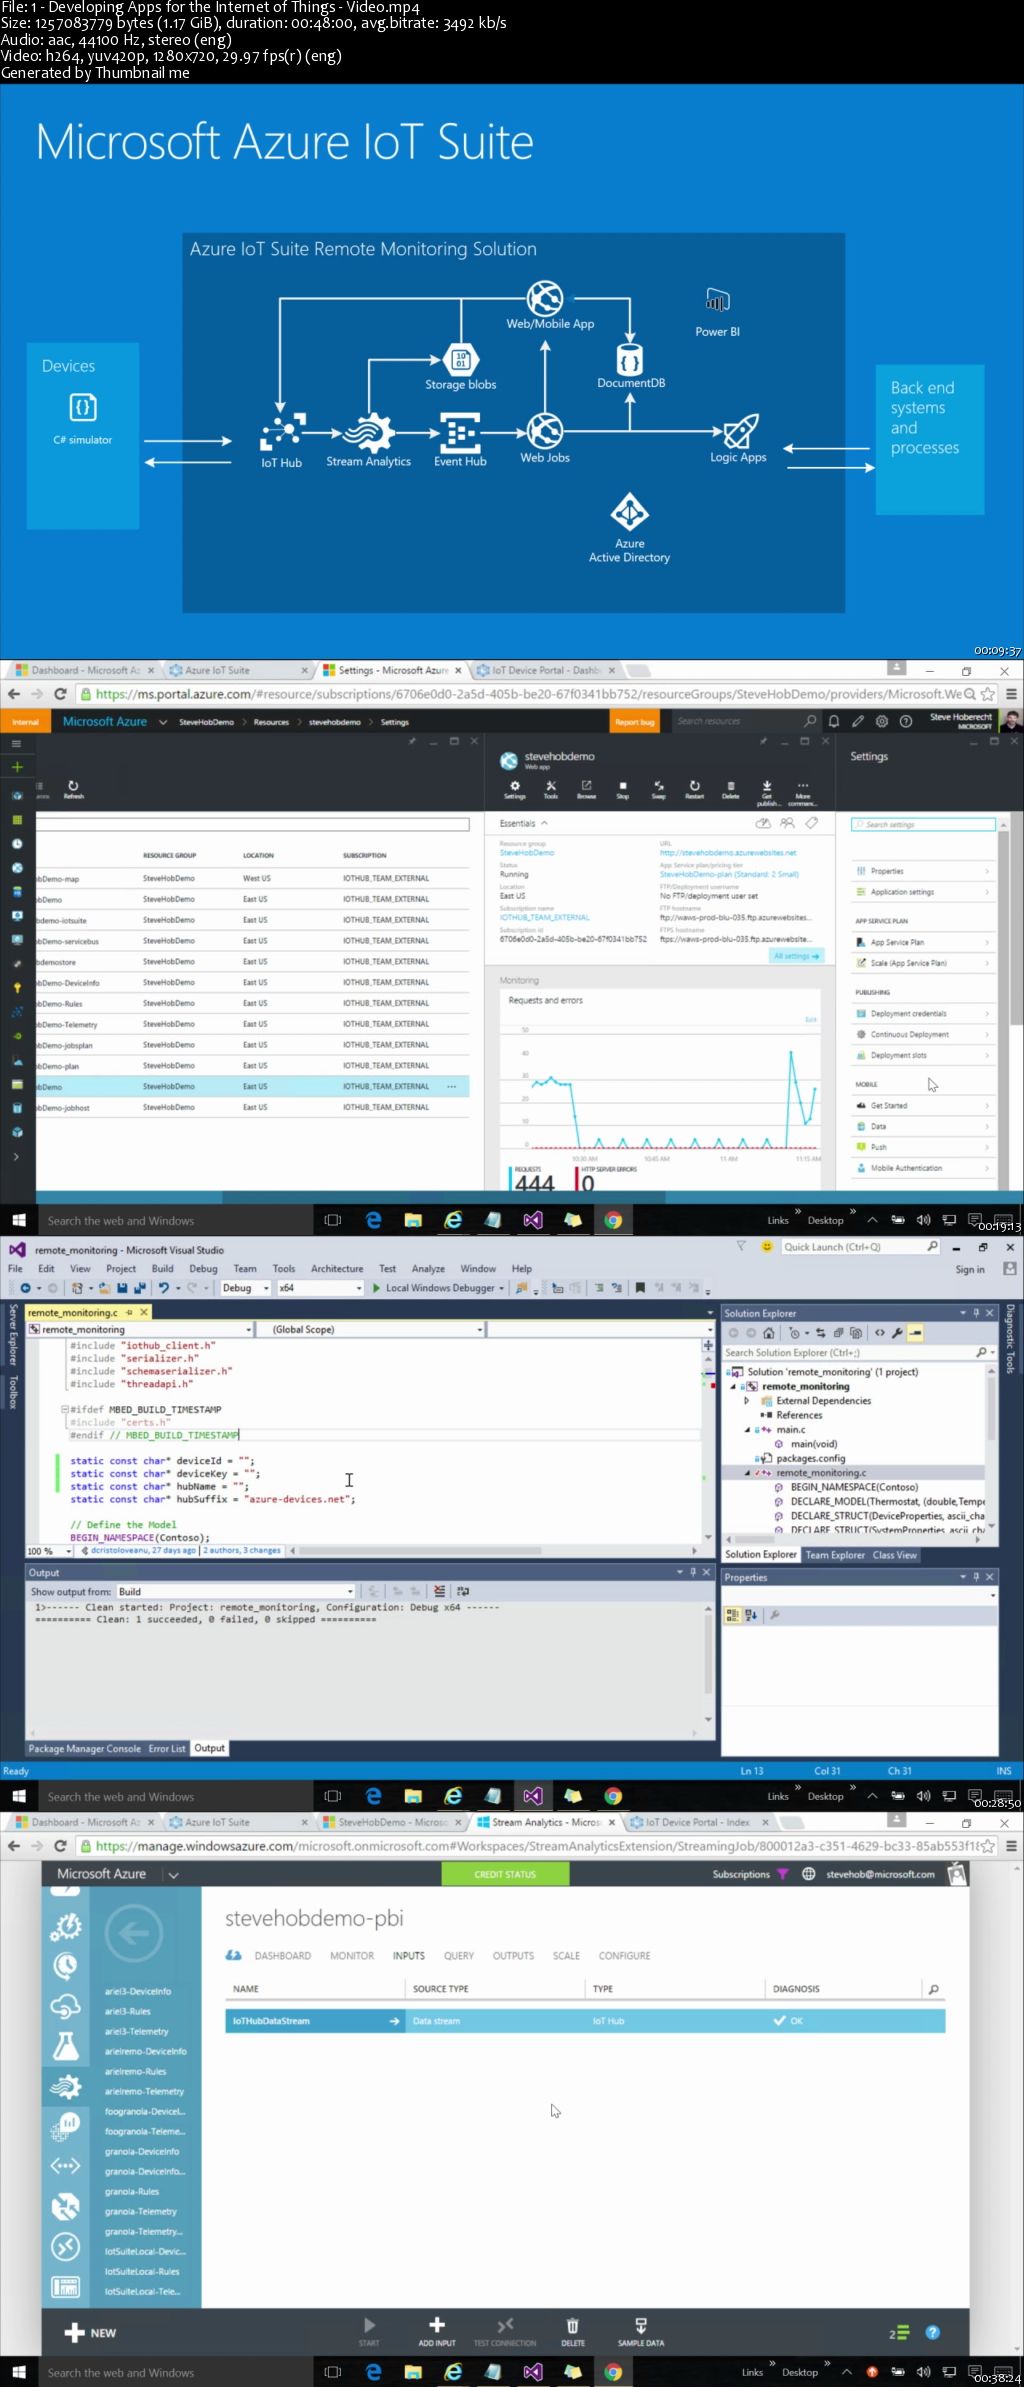Click Refresh in the resources list blade

73,789
